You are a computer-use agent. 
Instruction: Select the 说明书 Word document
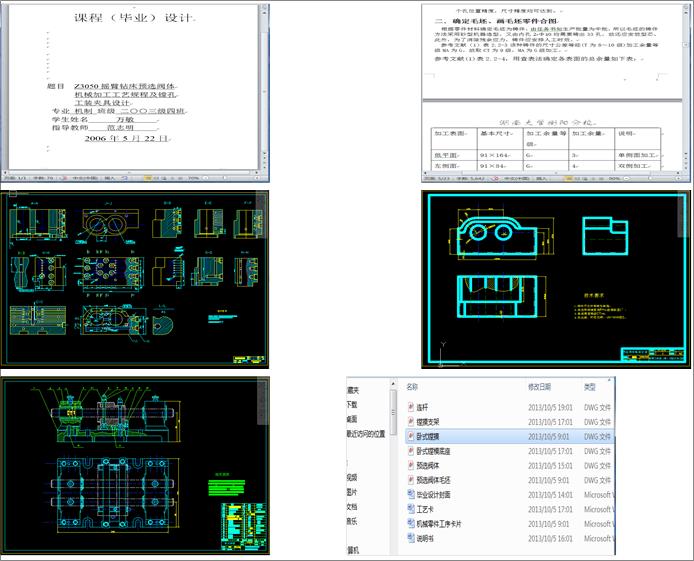click(x=509, y=538)
